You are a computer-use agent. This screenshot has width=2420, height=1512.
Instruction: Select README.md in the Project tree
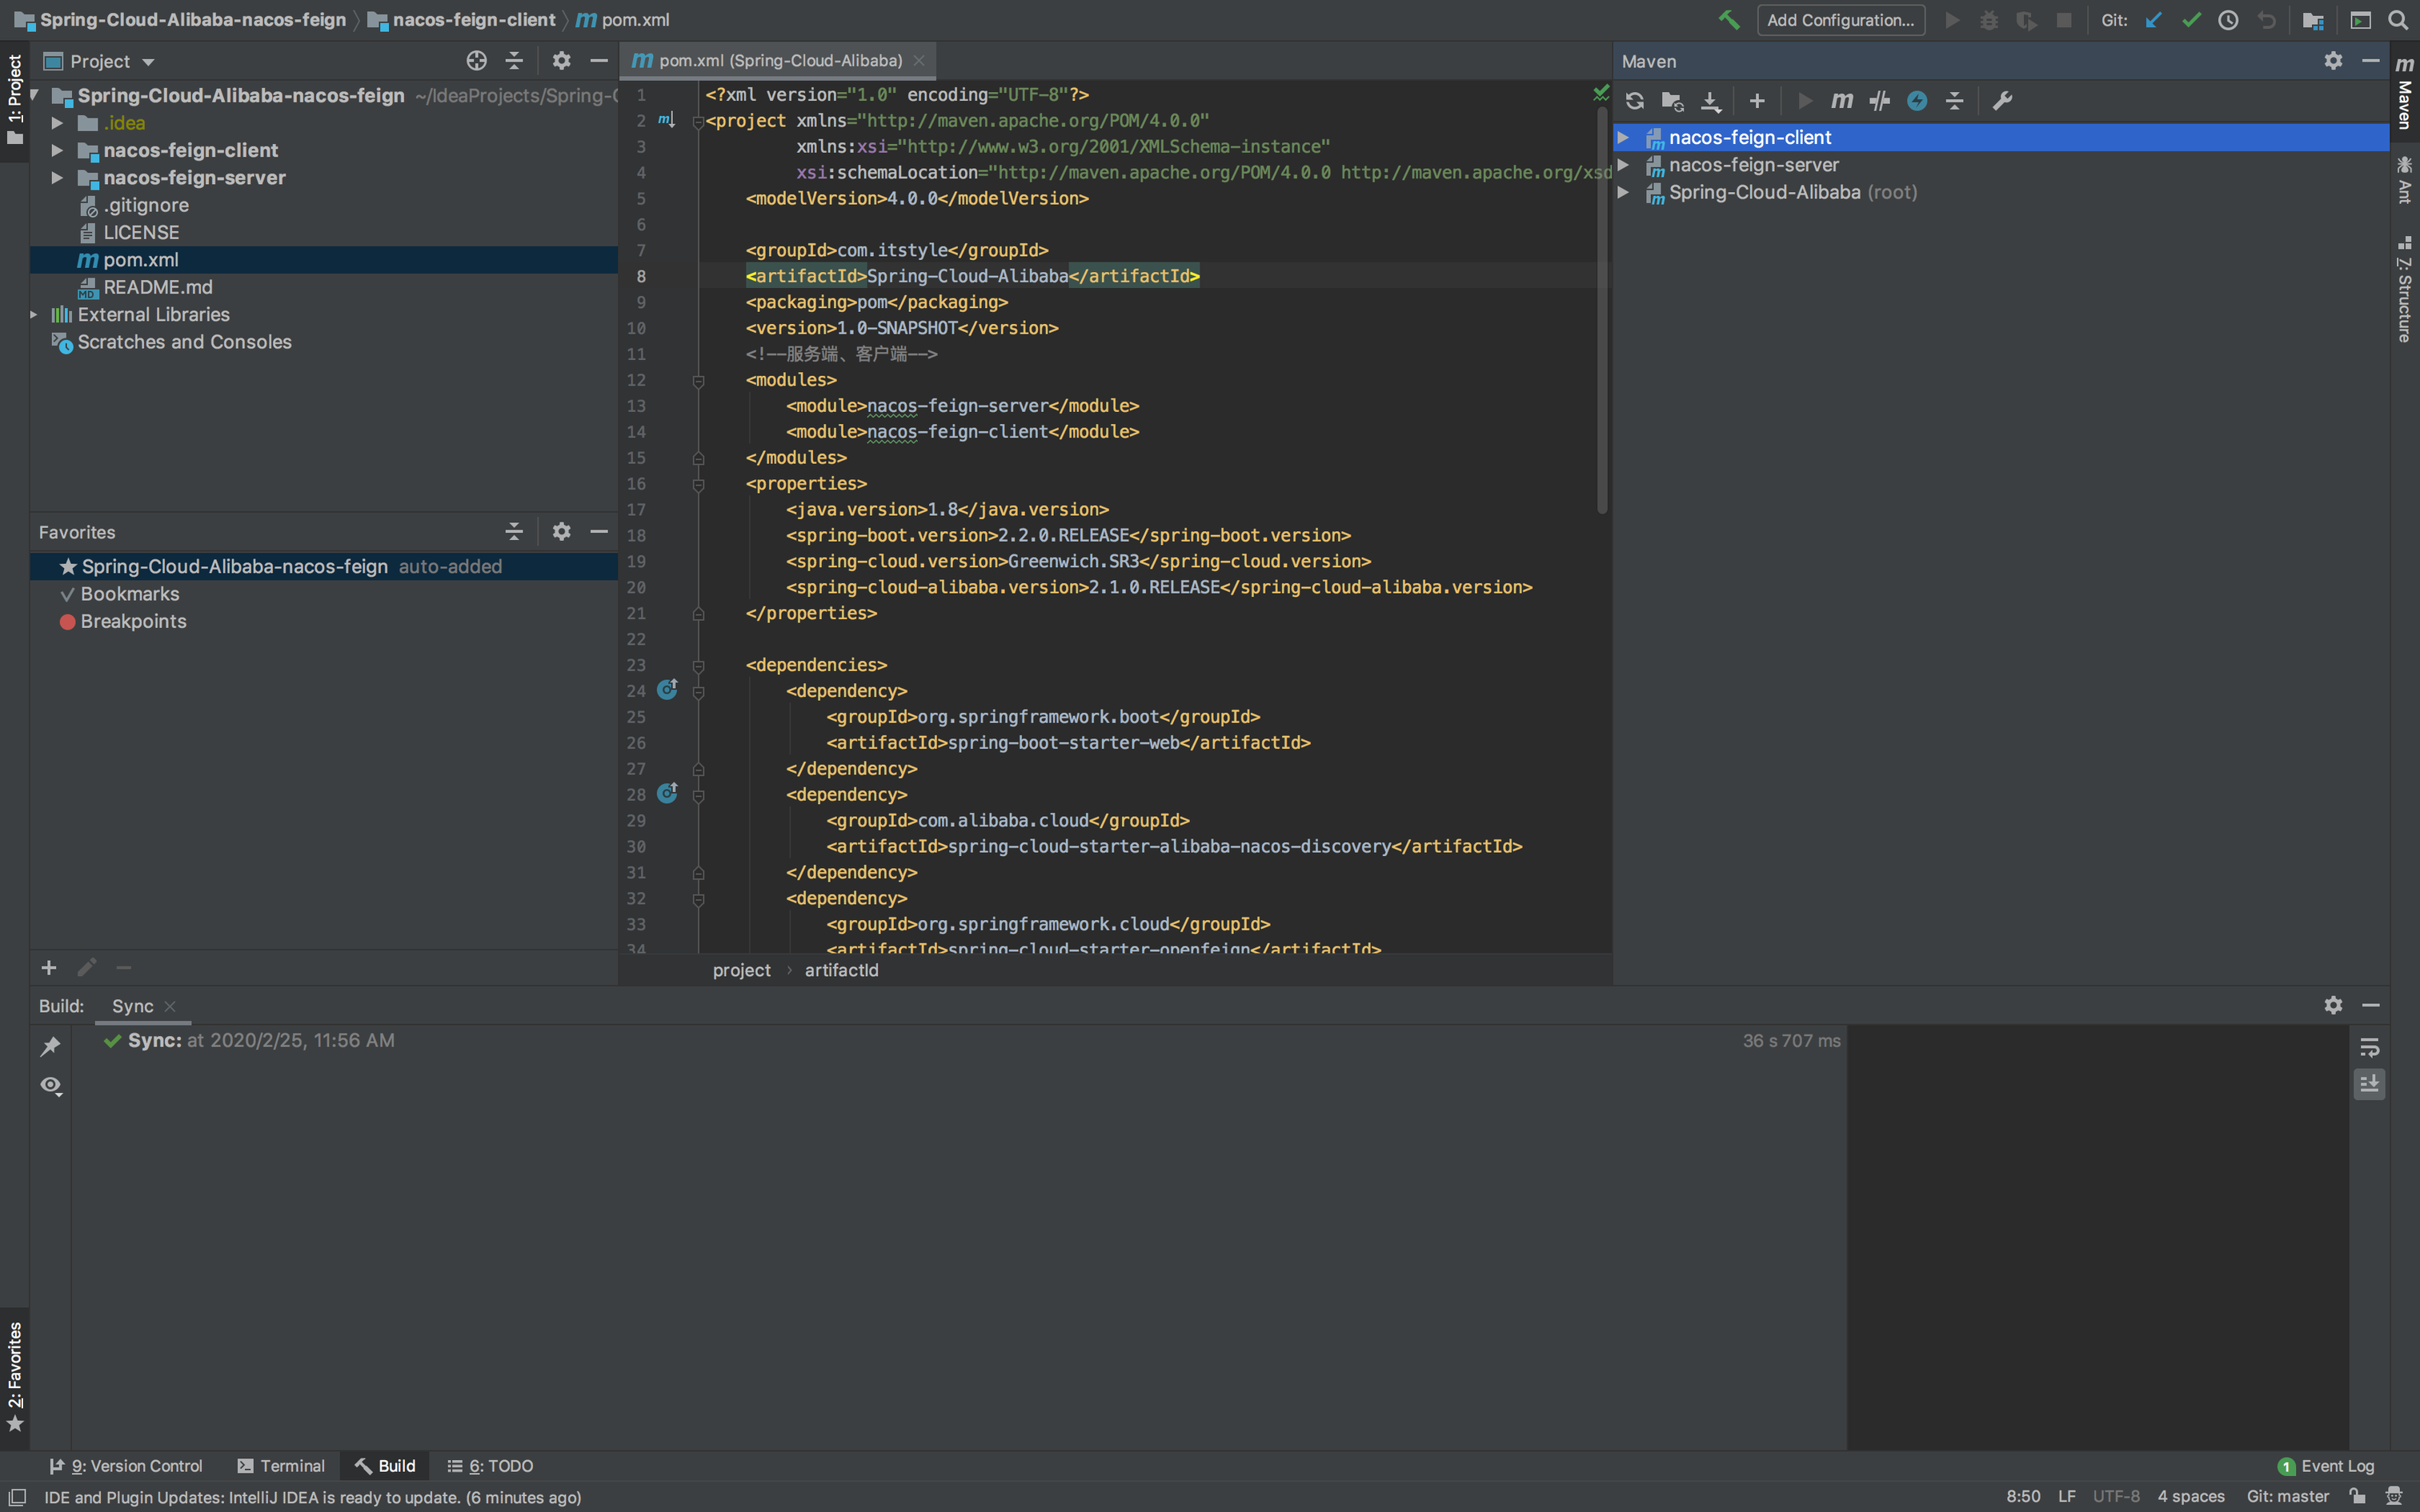[x=157, y=287]
